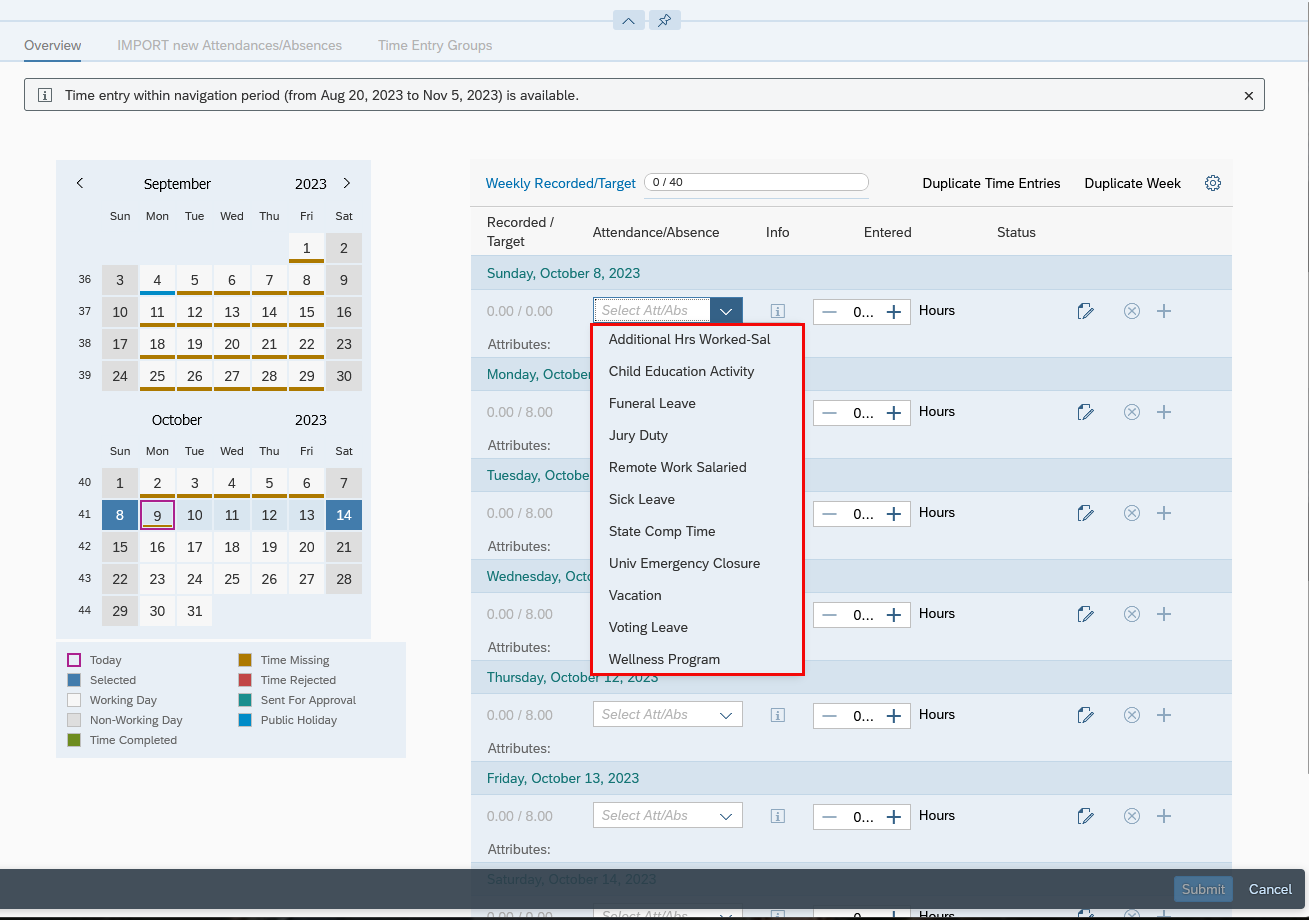The height and width of the screenshot is (920, 1309).
Task: Go to previous month in calendar
Action: (80, 183)
